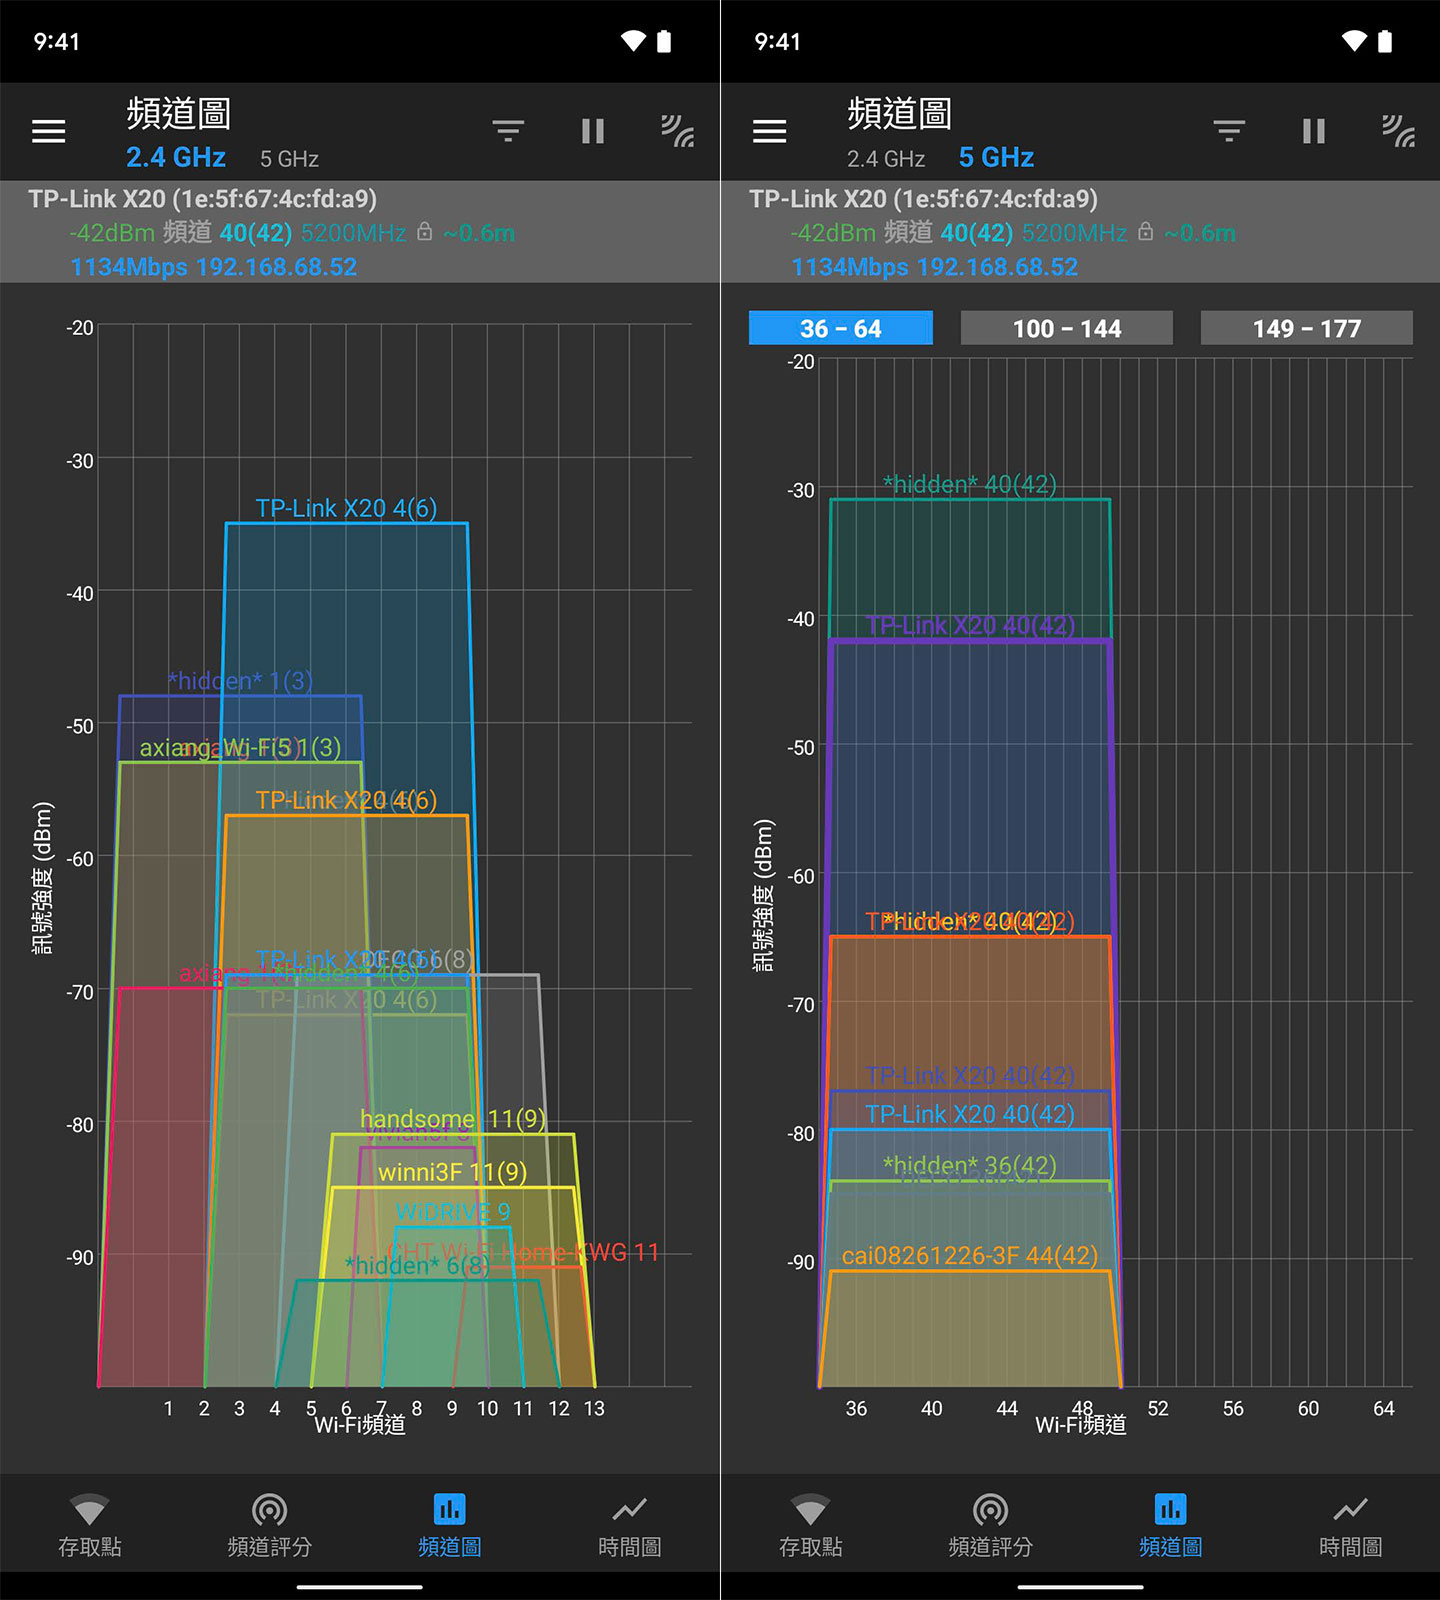The image size is (1440, 1600).
Task: Tap security lock icon in right screen header
Action: 1146,232
